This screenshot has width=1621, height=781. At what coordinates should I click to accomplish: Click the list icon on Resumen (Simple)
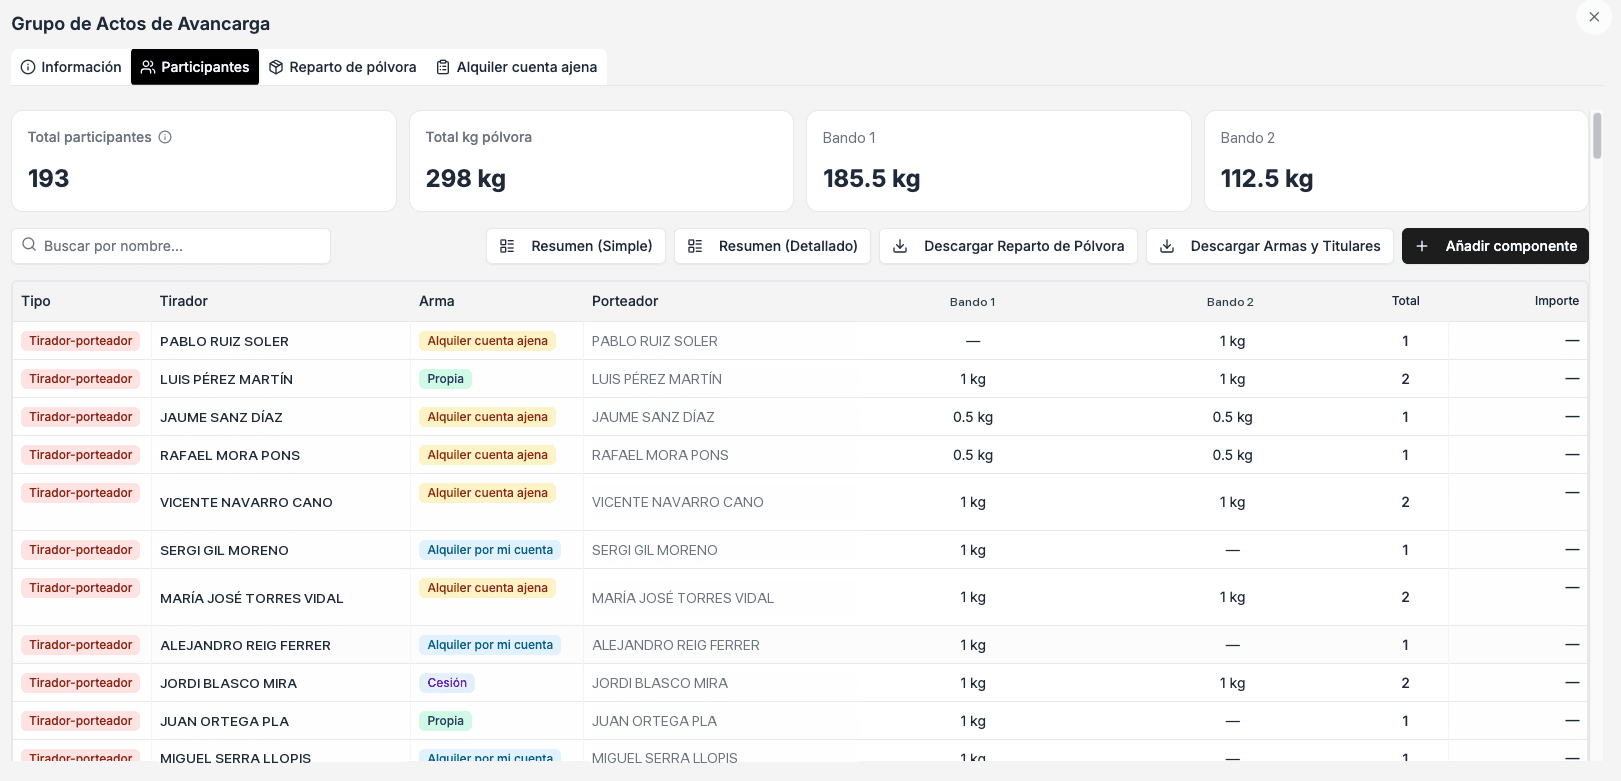[507, 246]
